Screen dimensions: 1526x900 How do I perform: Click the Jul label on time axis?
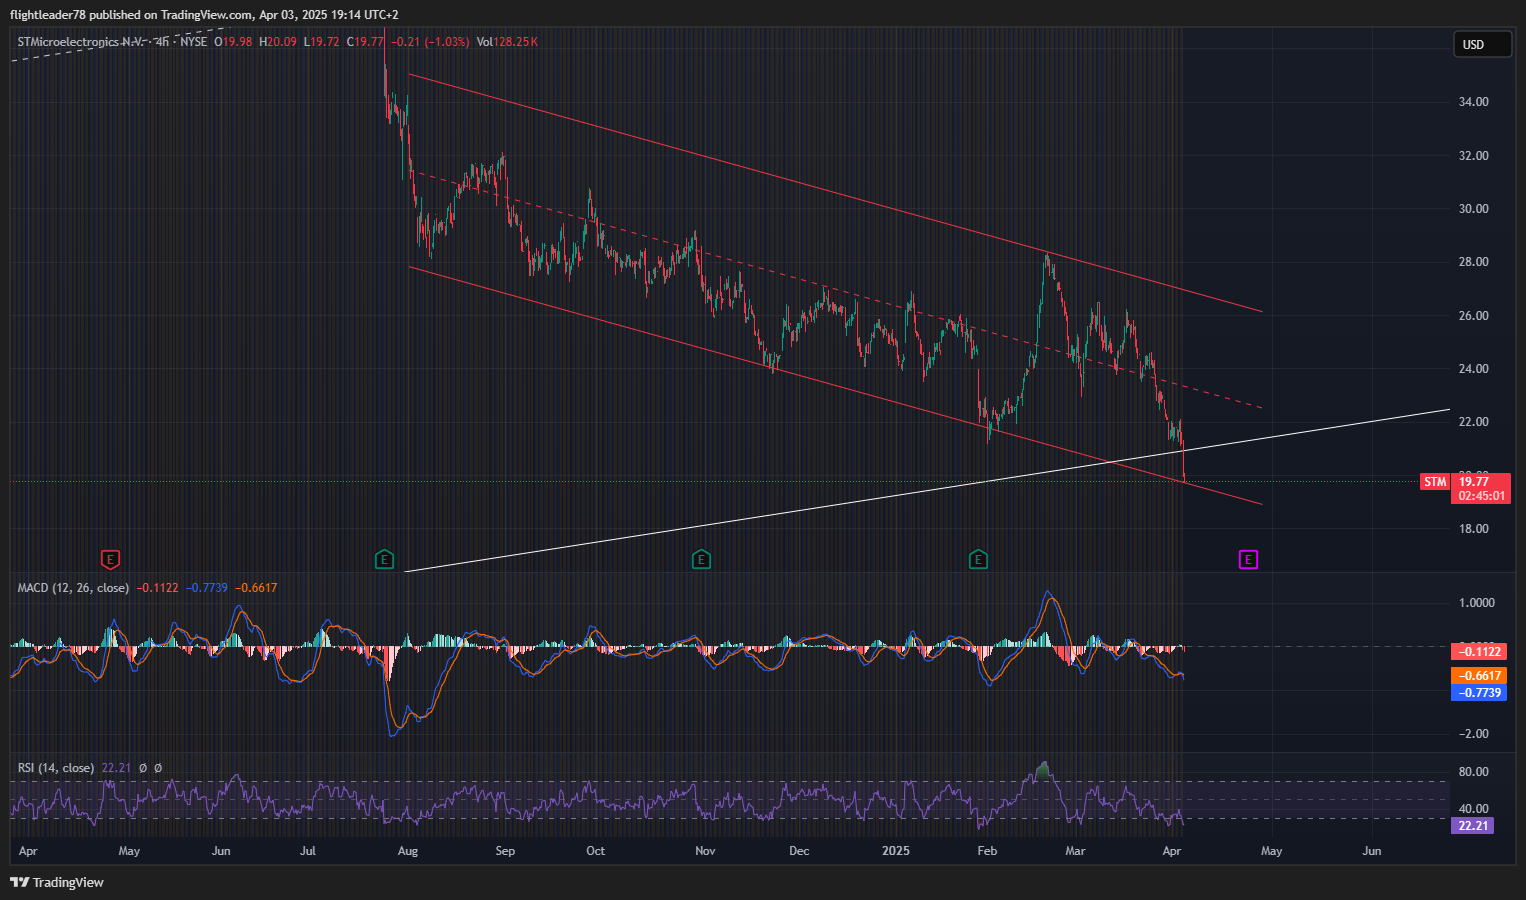point(308,852)
